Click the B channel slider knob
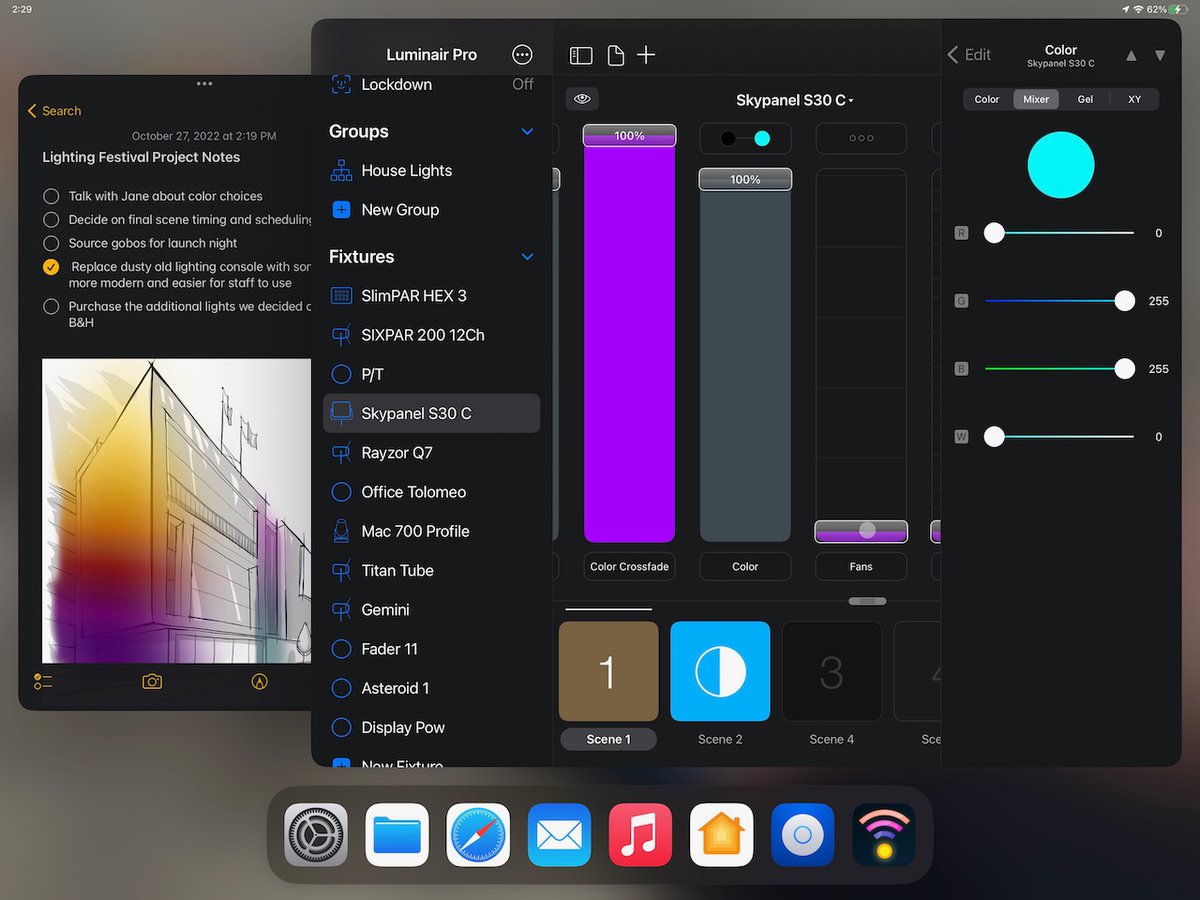1200x900 pixels. [x=1125, y=369]
